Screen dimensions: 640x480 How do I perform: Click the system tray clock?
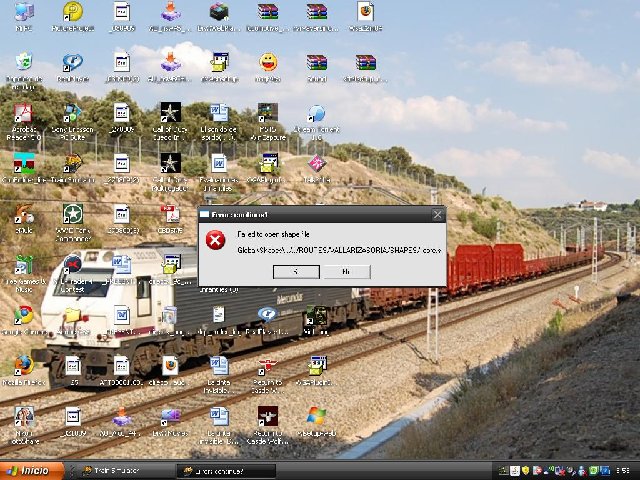coord(623,470)
